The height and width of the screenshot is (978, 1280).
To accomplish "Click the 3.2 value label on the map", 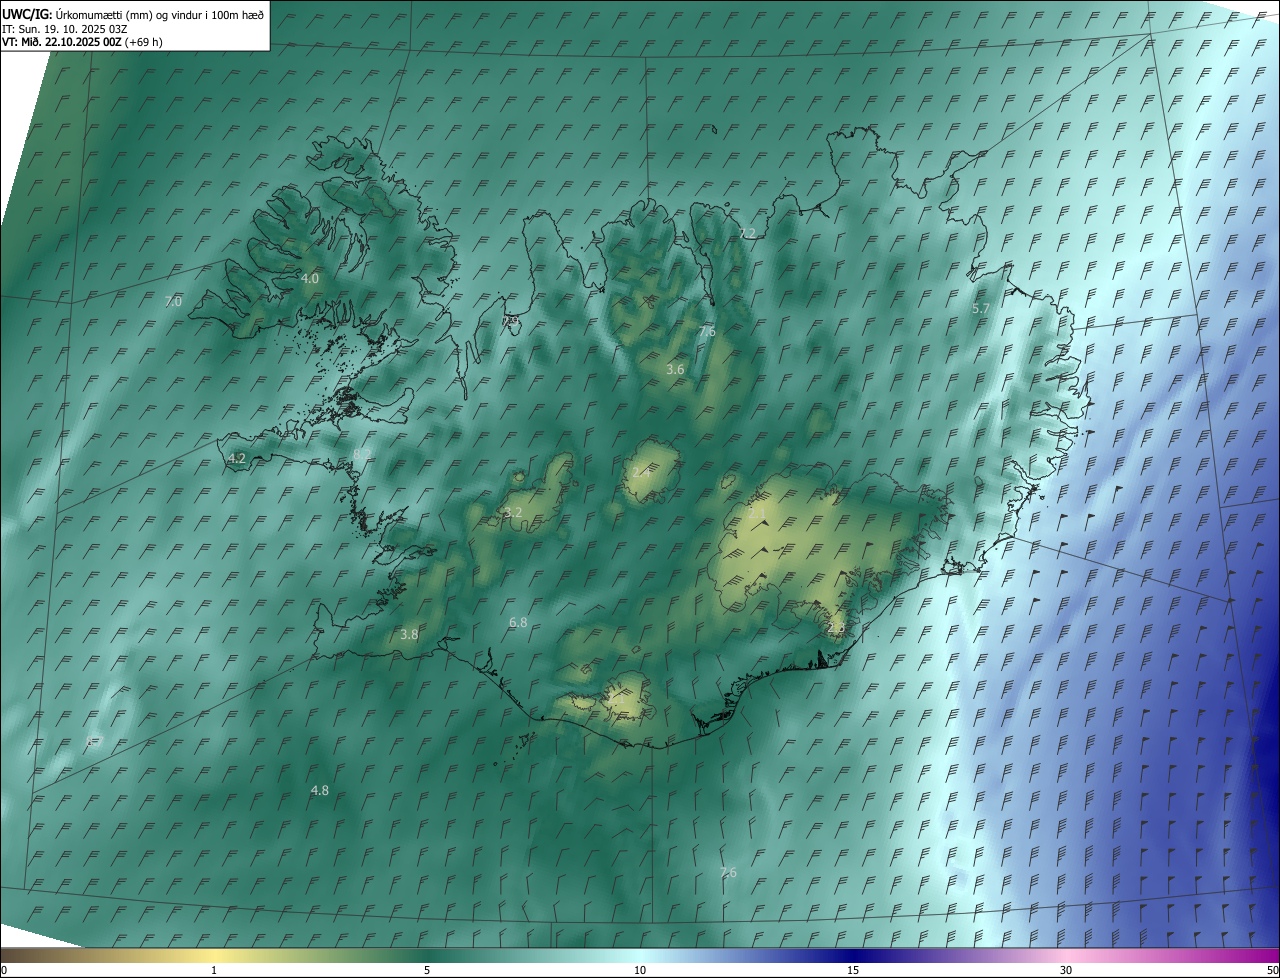I will click(513, 512).
